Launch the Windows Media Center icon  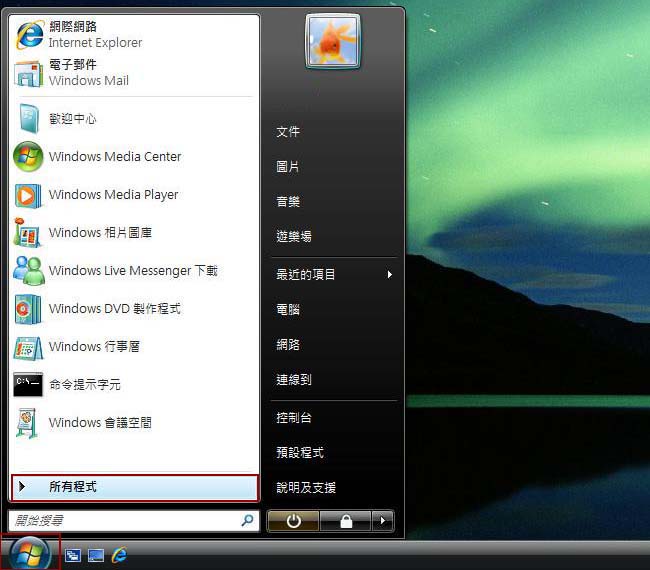(x=28, y=157)
